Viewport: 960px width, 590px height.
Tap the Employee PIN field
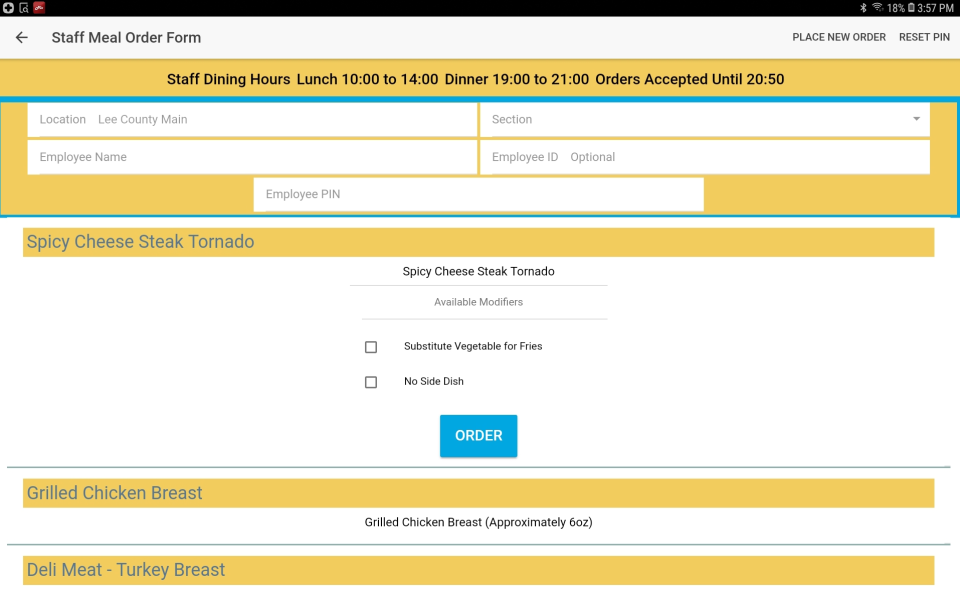(478, 194)
